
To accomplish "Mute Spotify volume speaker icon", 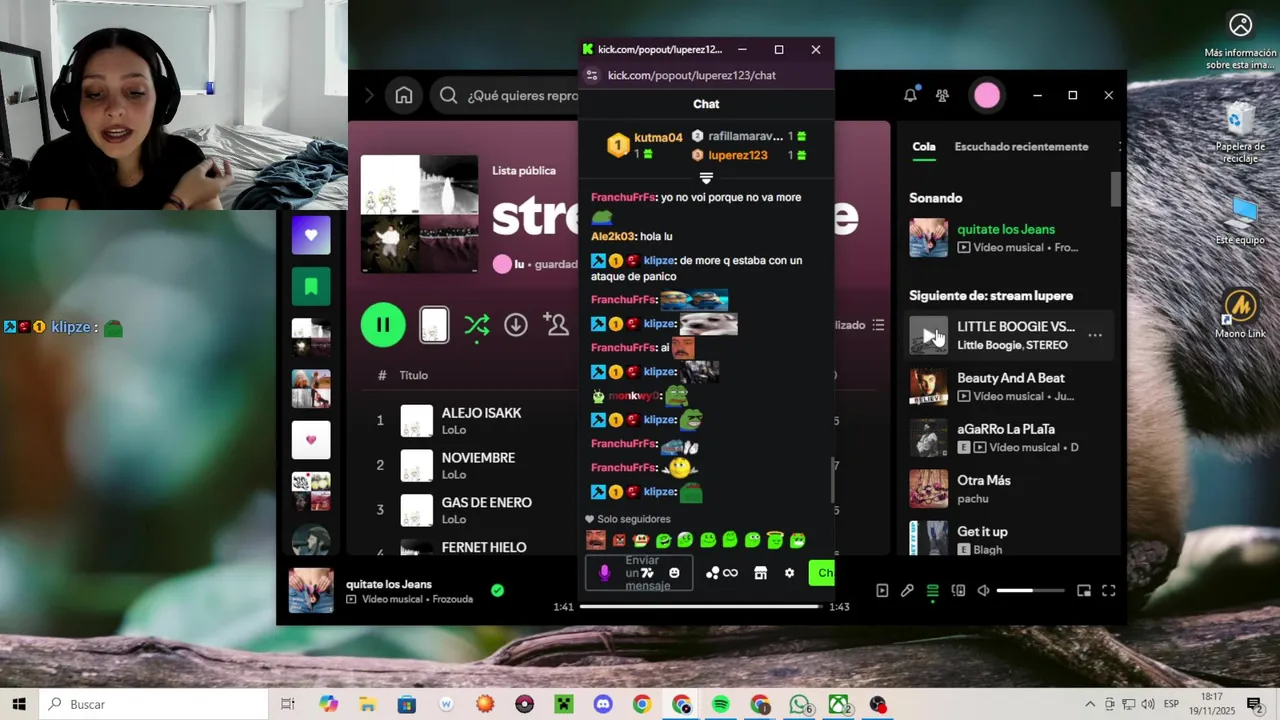I will [984, 591].
